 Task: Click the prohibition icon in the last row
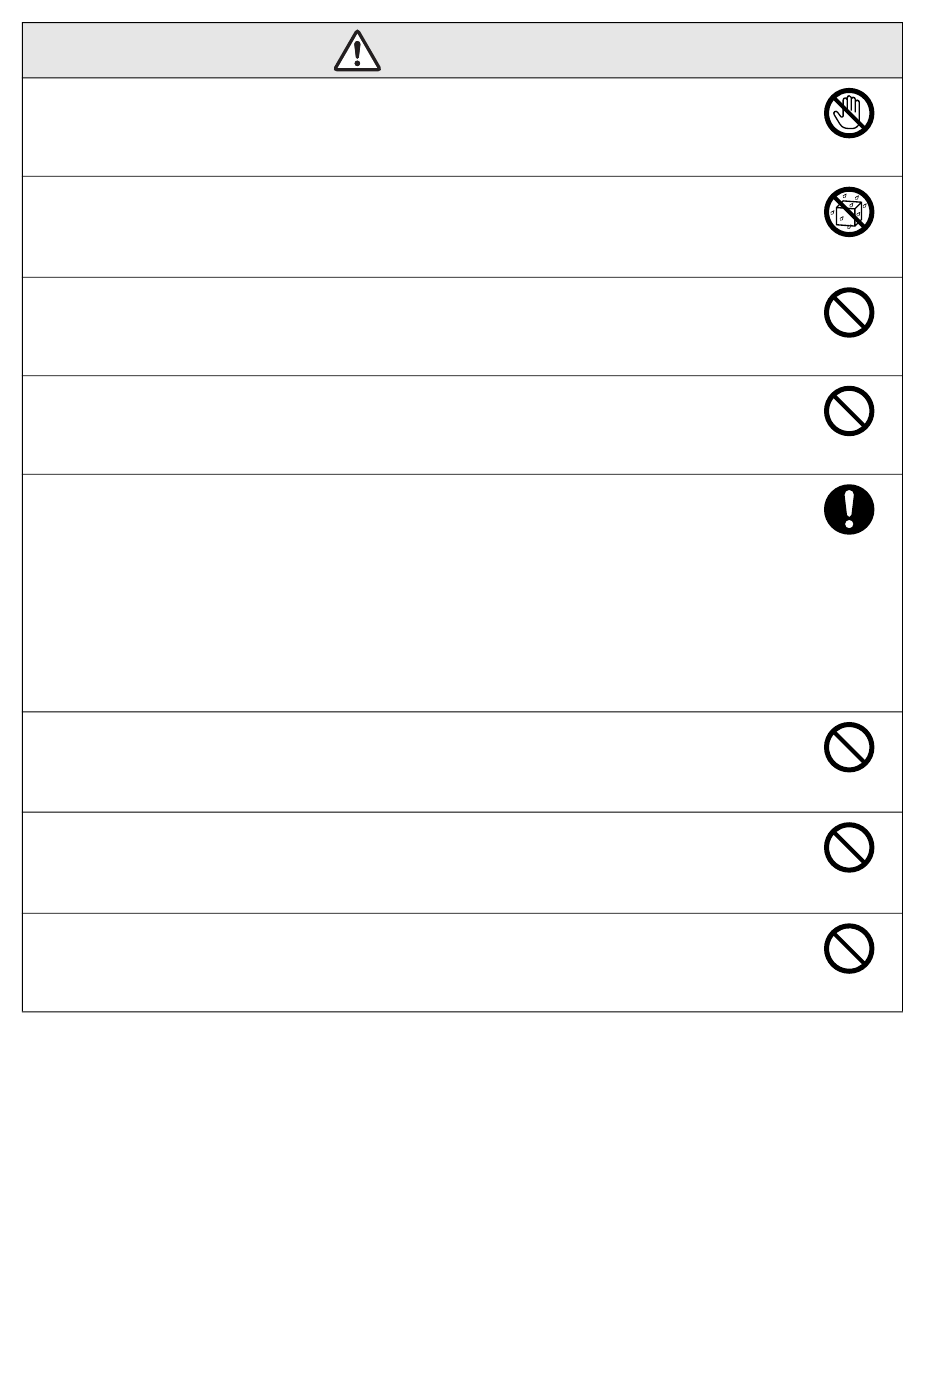(x=849, y=948)
